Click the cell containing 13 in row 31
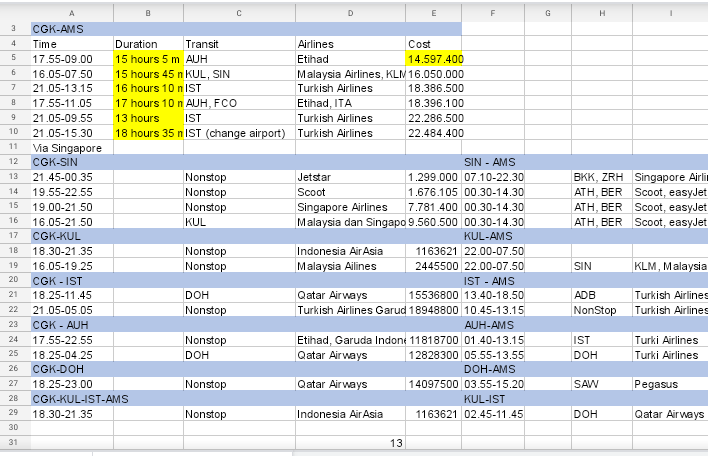The width and height of the screenshot is (708, 456). click(350, 442)
